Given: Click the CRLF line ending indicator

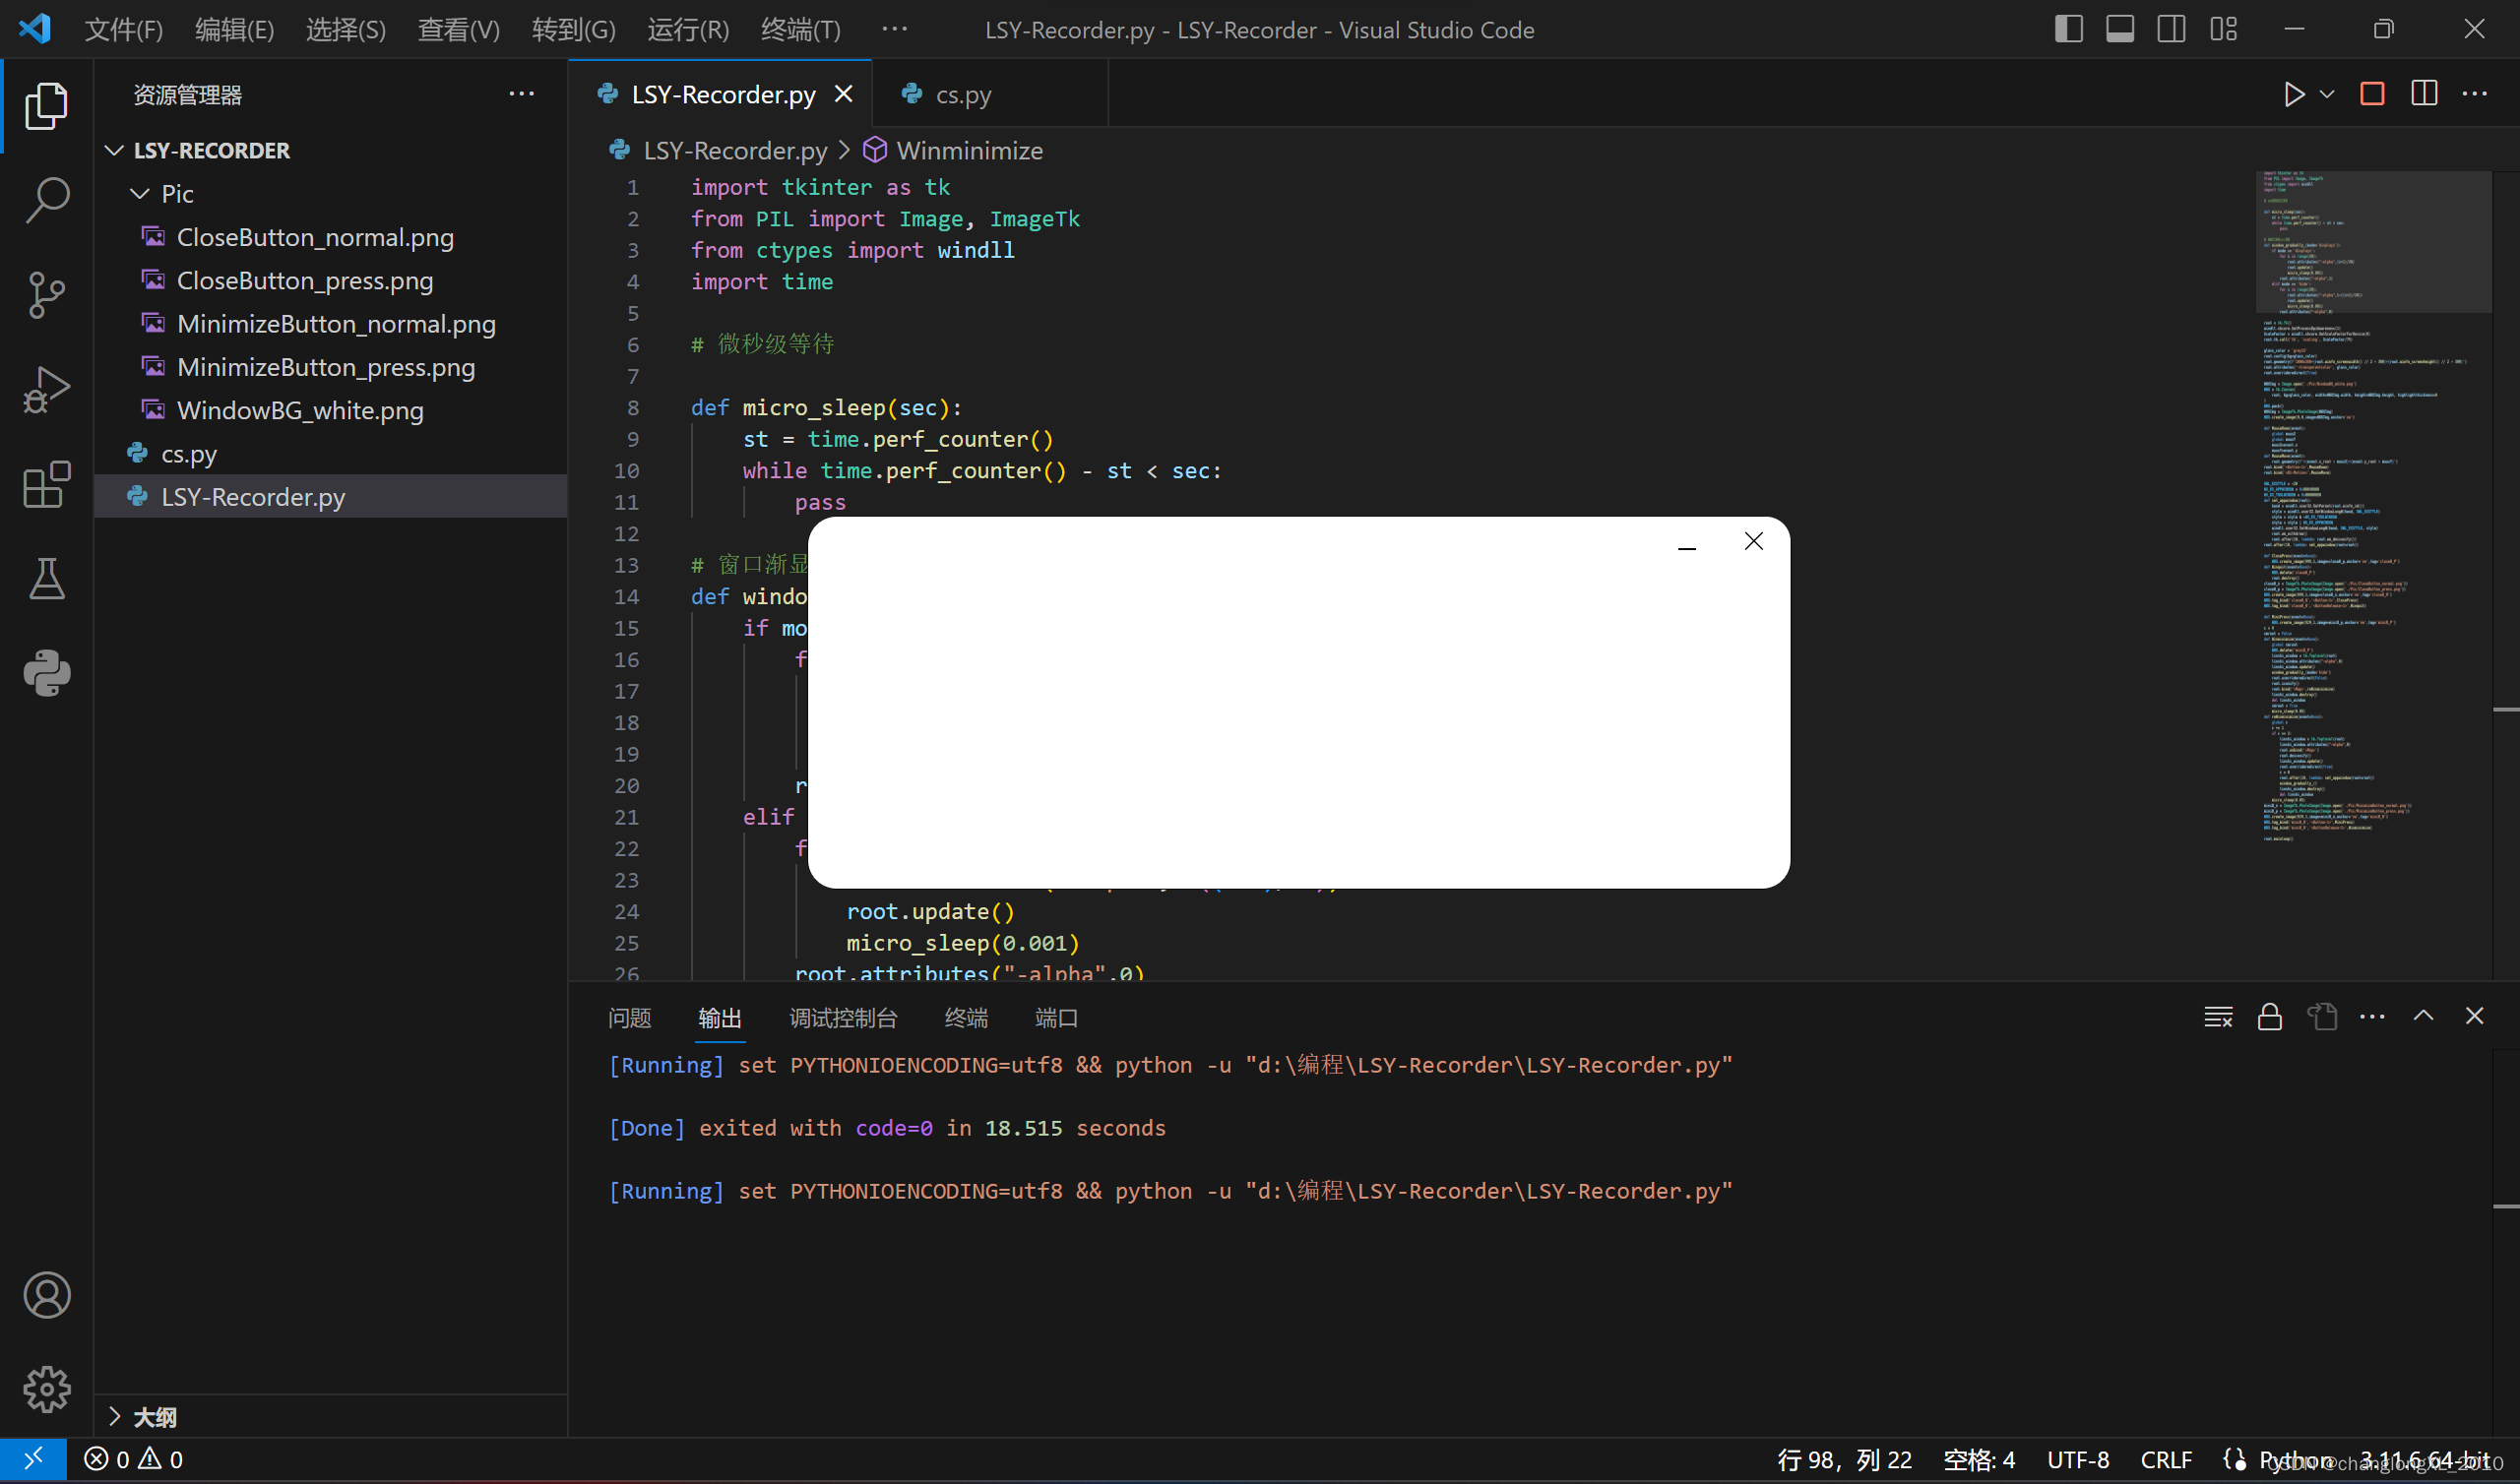Looking at the screenshot, I should (x=2166, y=1459).
